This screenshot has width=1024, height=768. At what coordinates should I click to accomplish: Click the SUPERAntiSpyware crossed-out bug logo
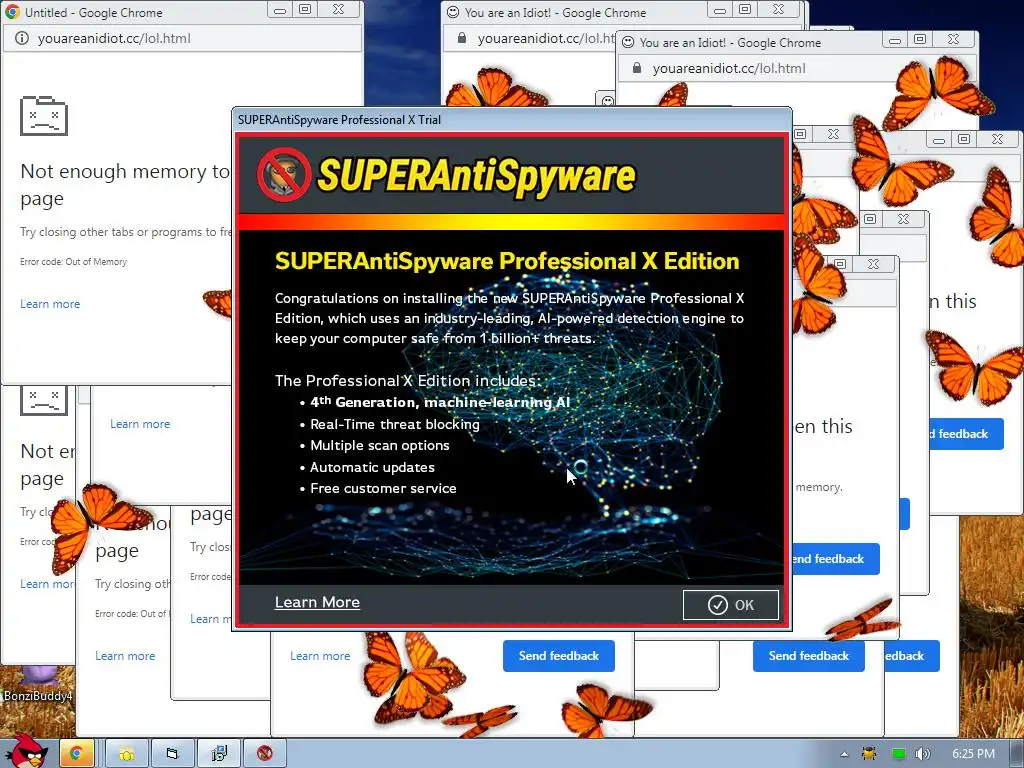(283, 174)
